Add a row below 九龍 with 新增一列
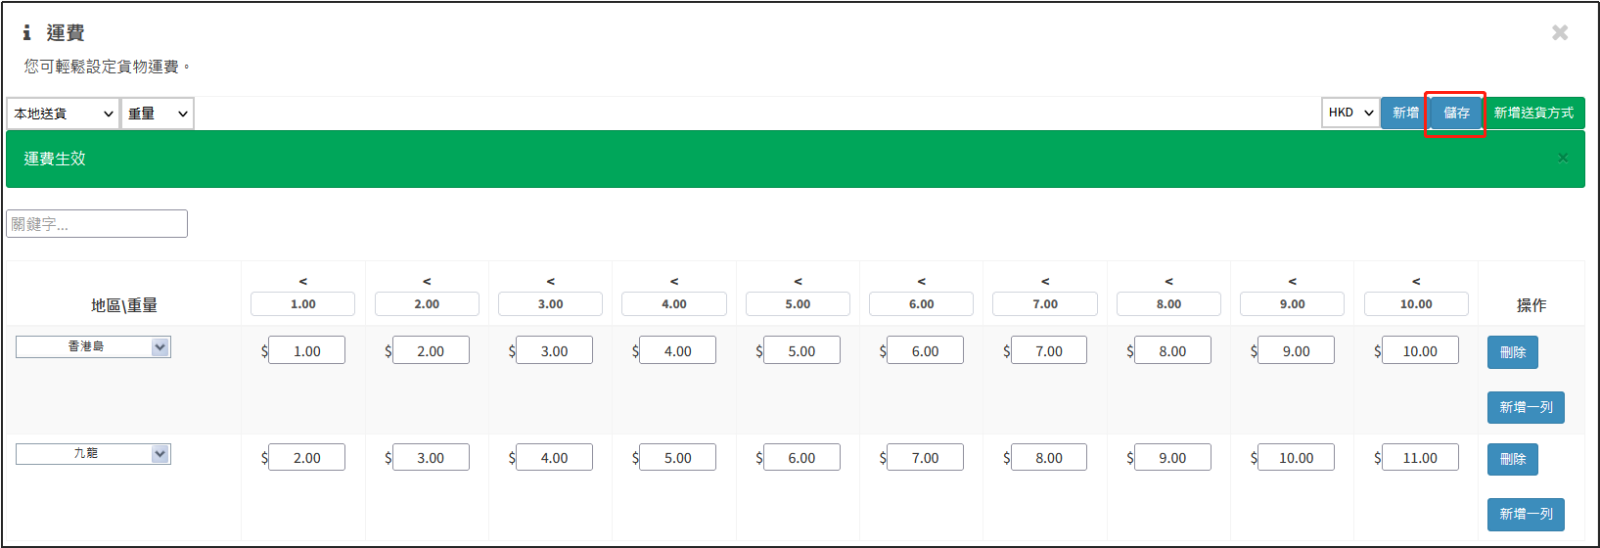The height and width of the screenshot is (548, 1600). tap(1525, 514)
